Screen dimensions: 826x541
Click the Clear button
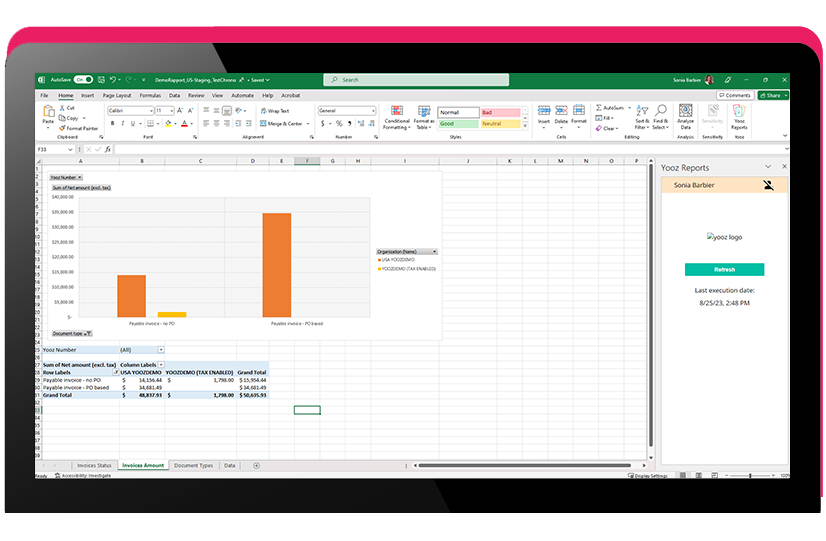tap(607, 128)
